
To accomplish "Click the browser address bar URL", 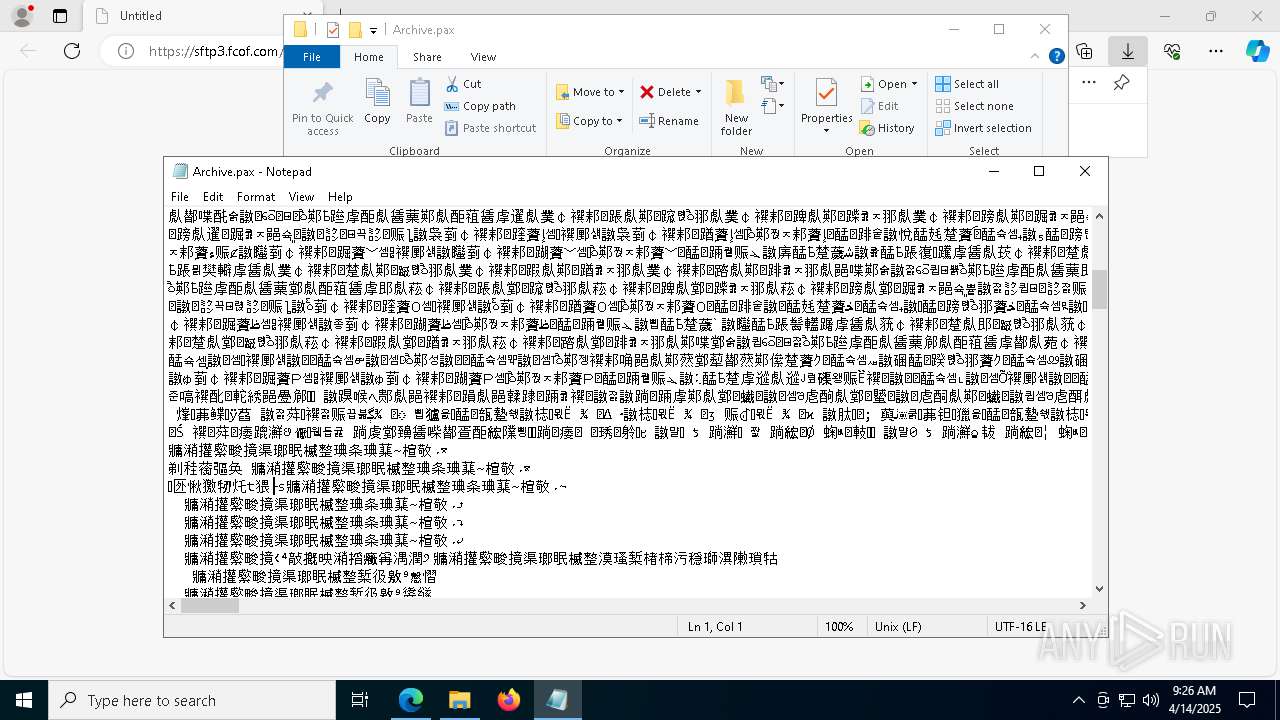I will click(x=214, y=51).
